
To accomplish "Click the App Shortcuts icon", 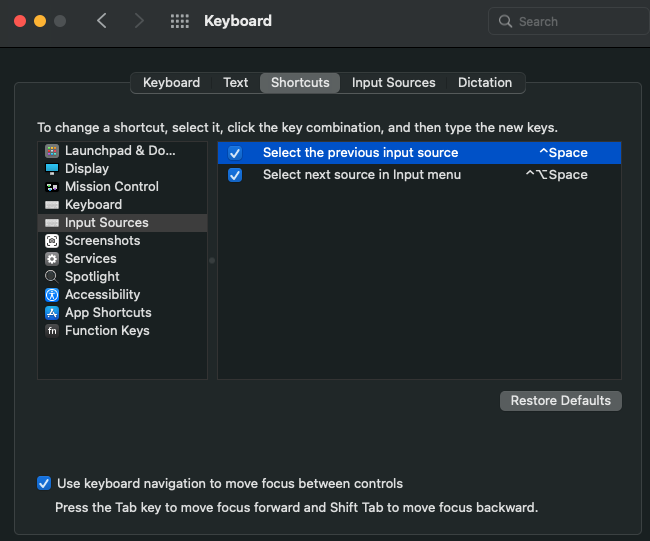I will pos(52,313).
